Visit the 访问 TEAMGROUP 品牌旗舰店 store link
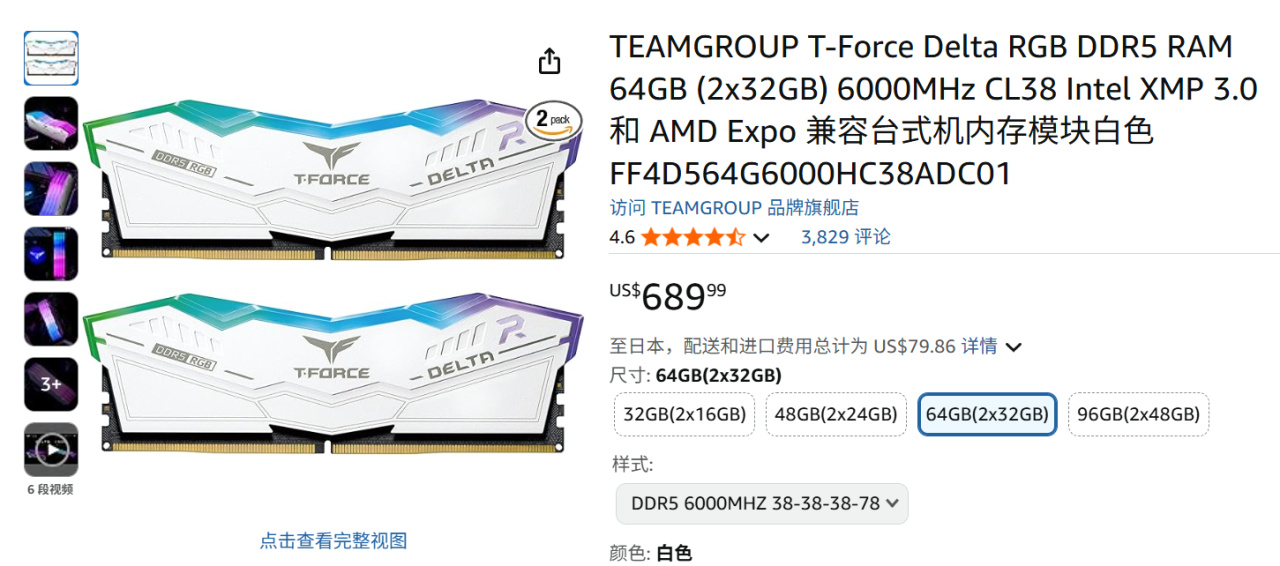The height and width of the screenshot is (566, 1280). 734,208
